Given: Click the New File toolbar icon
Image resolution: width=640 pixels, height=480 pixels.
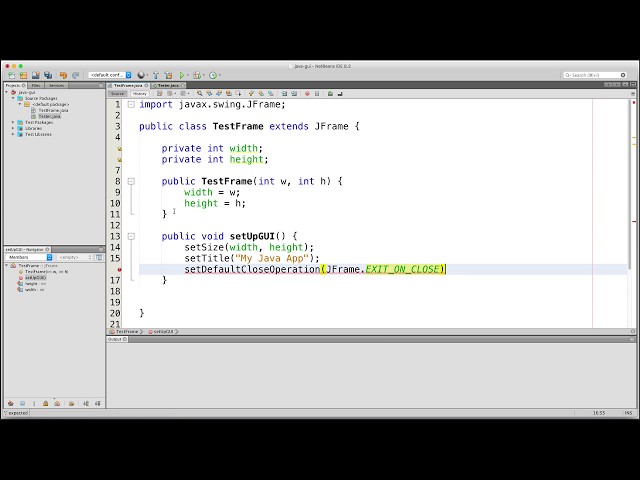Looking at the screenshot, I should click(11, 76).
